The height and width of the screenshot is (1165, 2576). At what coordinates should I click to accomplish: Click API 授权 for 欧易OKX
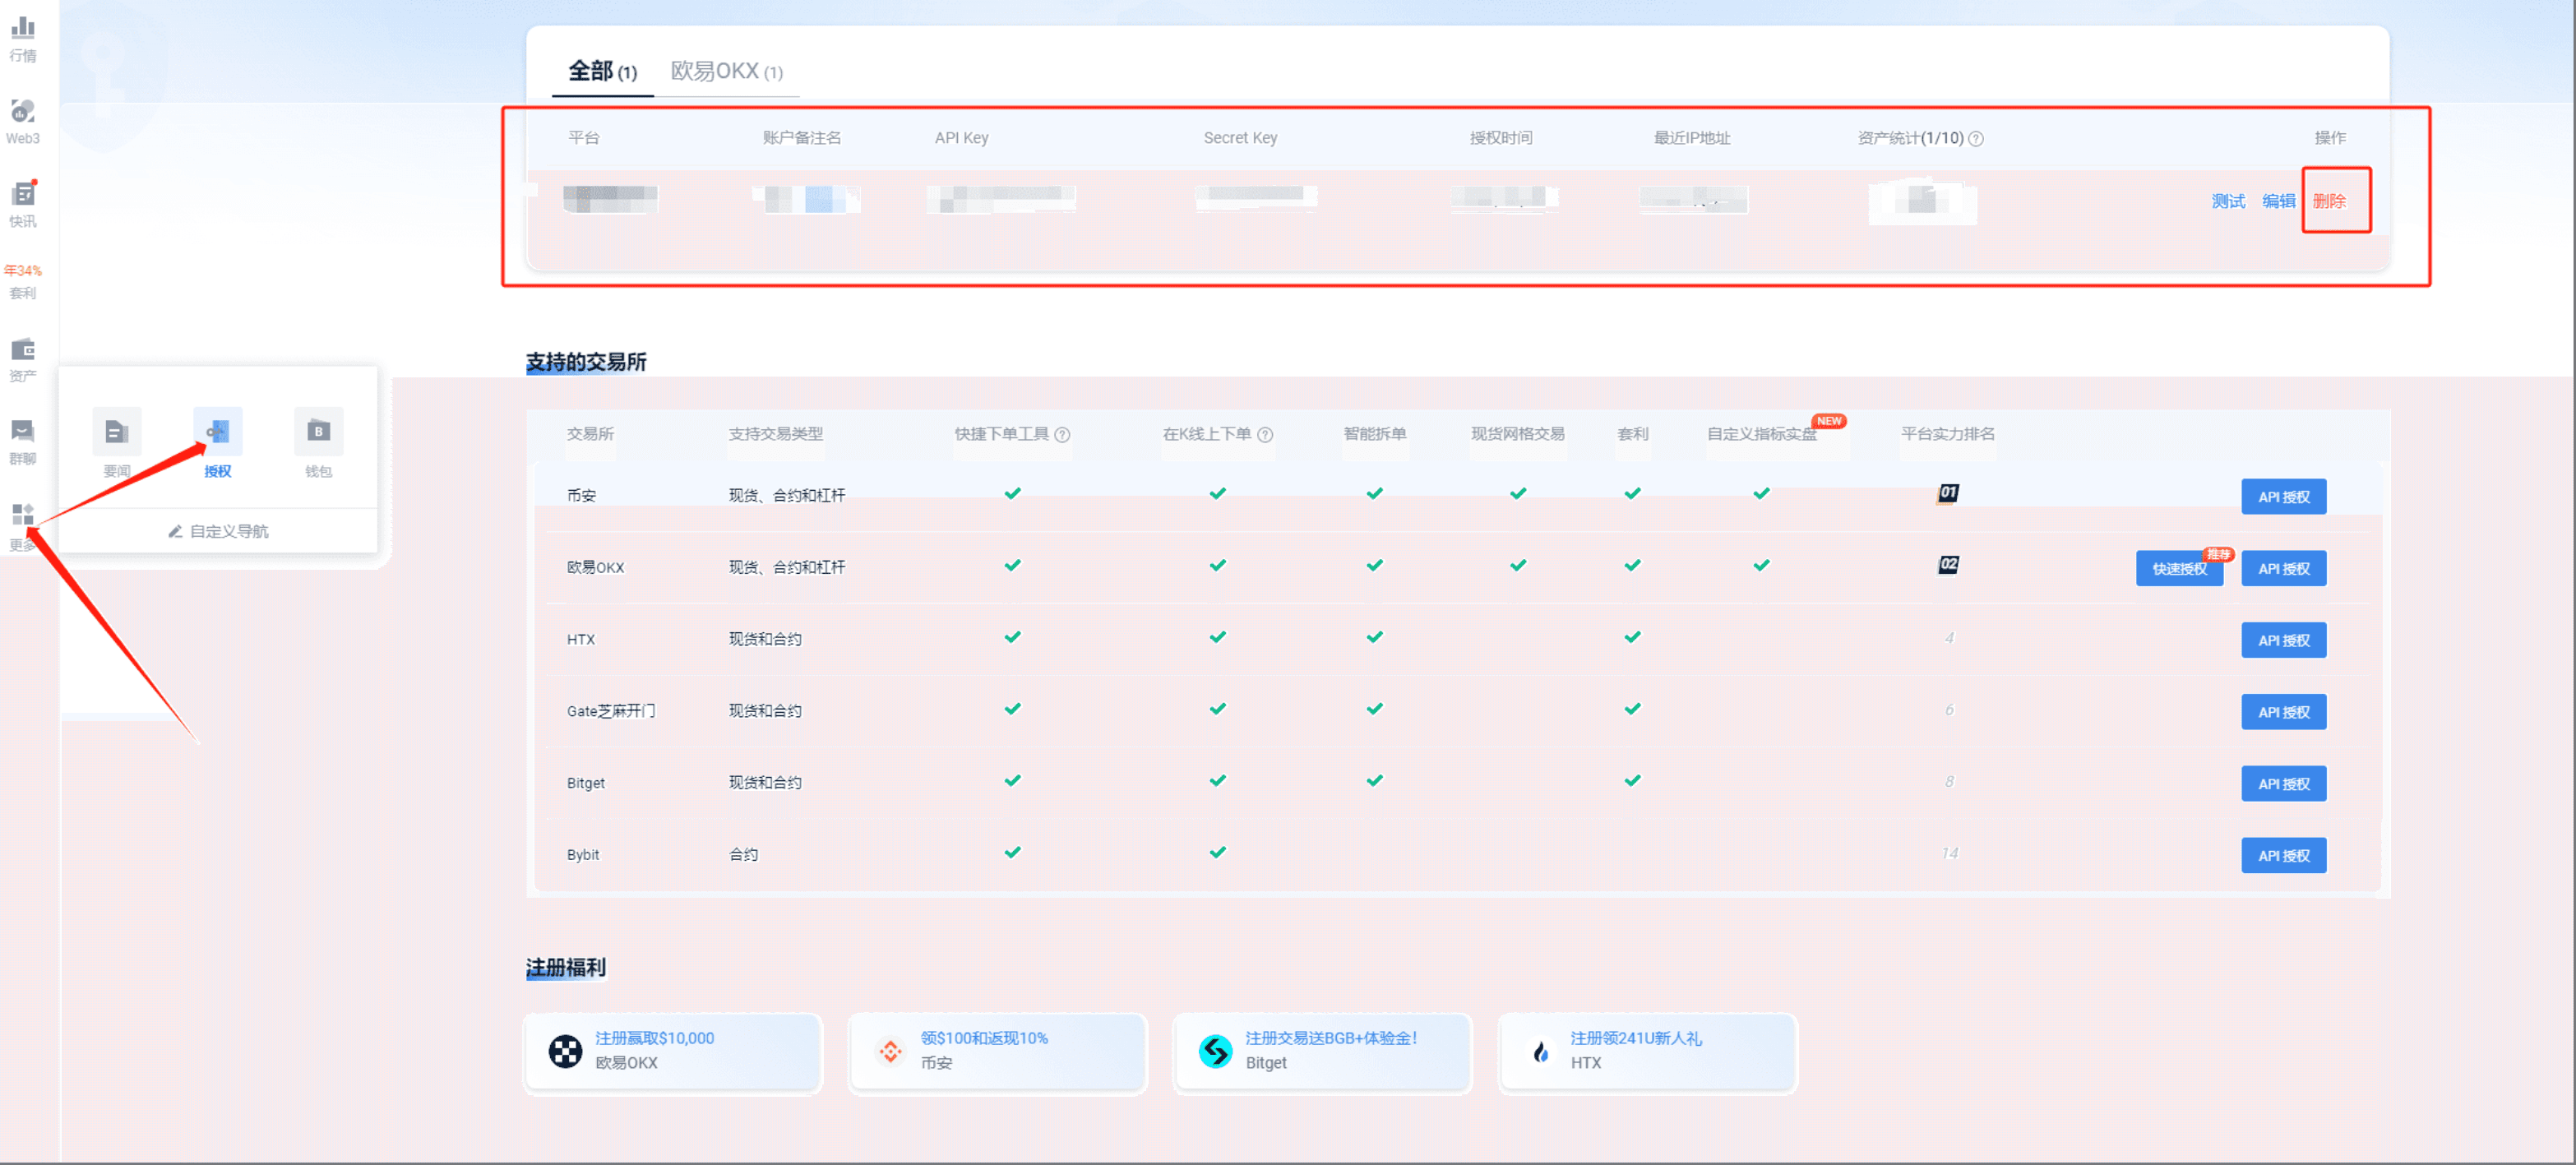click(2284, 569)
